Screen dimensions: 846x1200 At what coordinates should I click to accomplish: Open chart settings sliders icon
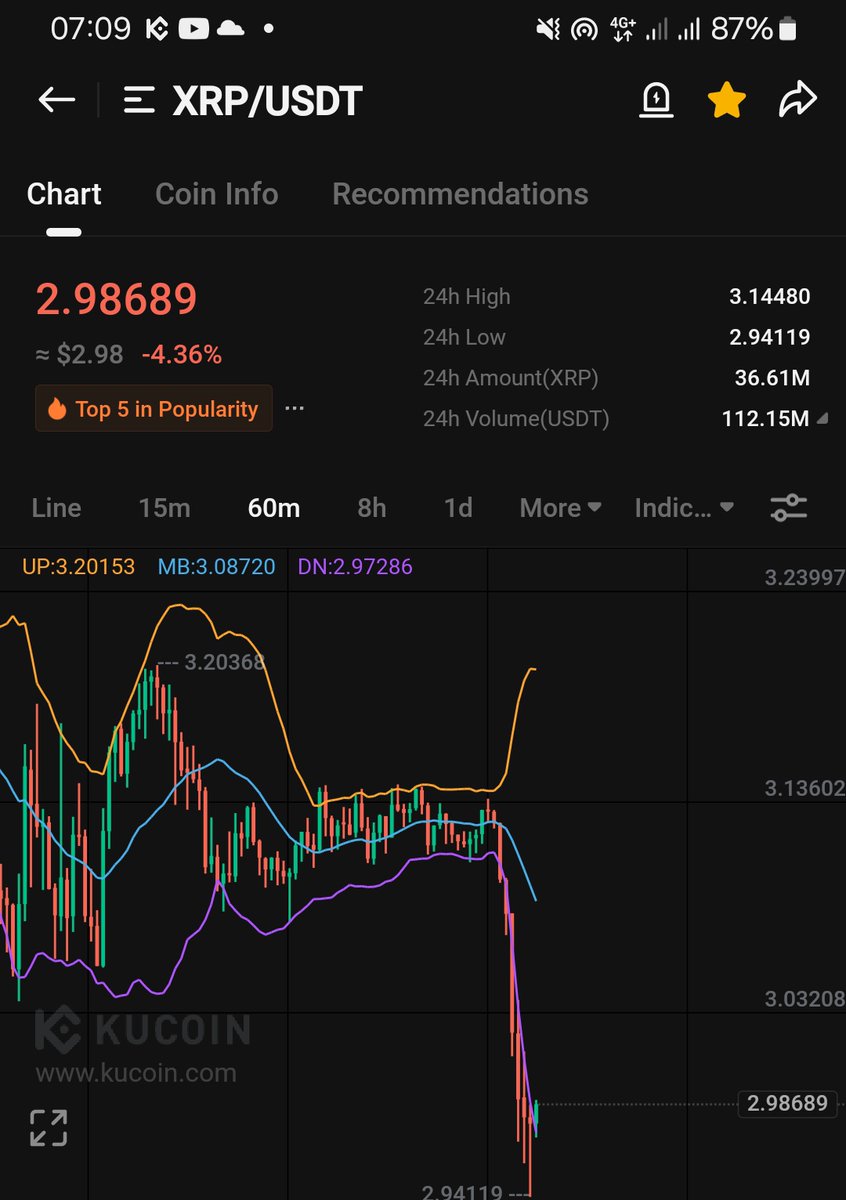[789, 508]
